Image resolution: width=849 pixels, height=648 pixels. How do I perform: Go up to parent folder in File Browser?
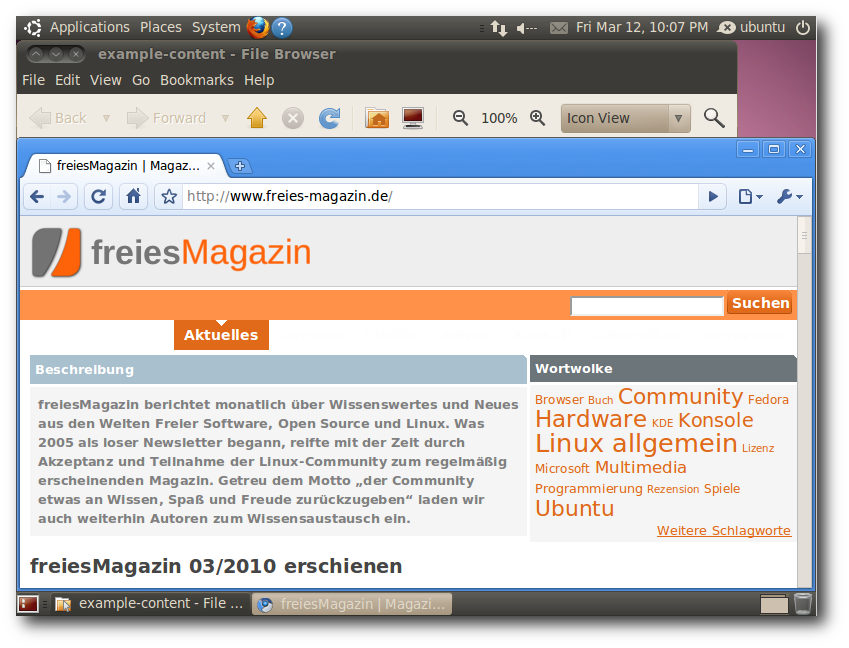pyautogui.click(x=257, y=117)
